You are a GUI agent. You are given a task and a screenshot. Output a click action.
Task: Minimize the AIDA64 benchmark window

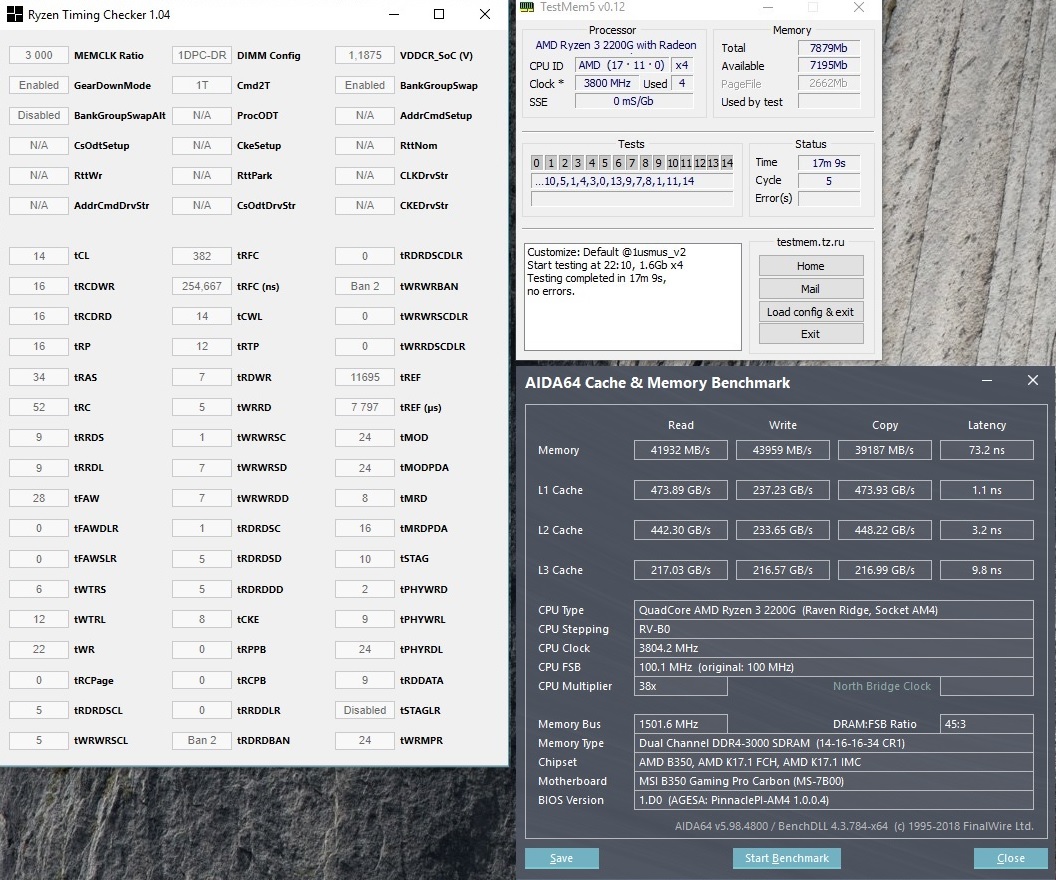tap(987, 380)
